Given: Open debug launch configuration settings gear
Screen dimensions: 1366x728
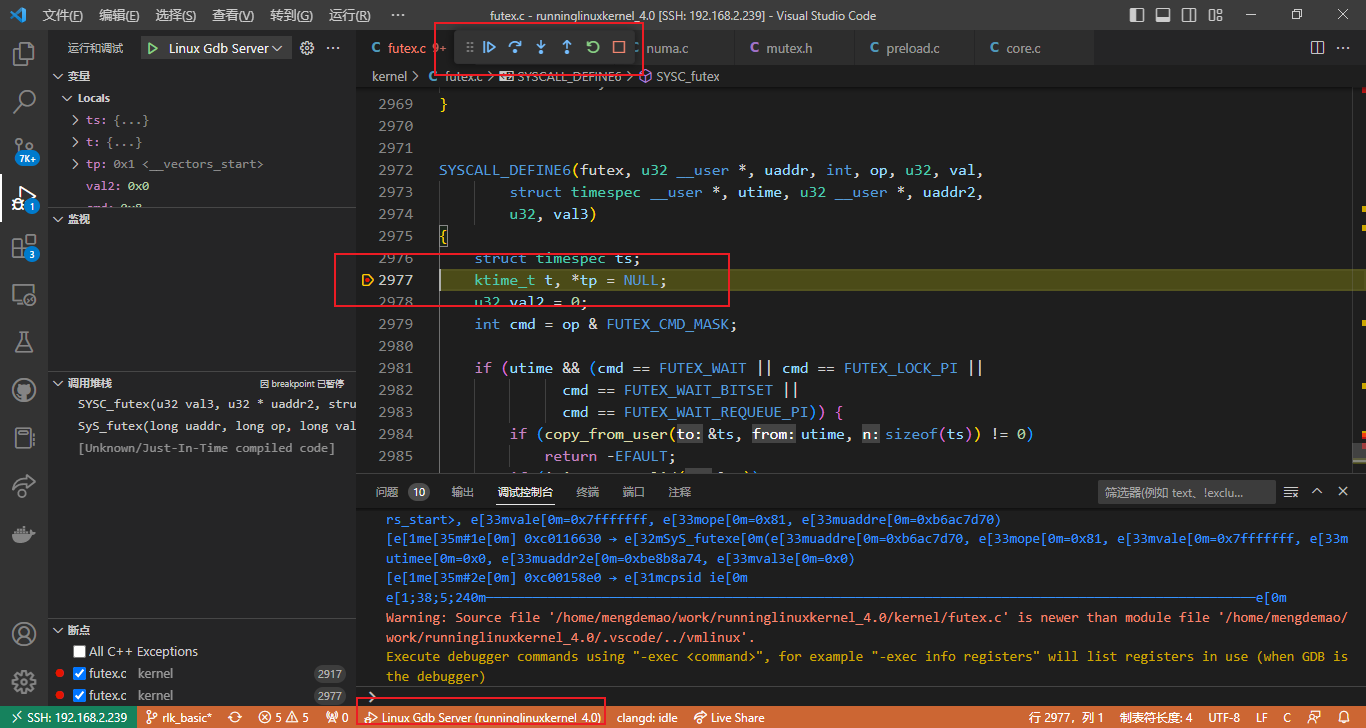Looking at the screenshot, I should [x=308, y=48].
